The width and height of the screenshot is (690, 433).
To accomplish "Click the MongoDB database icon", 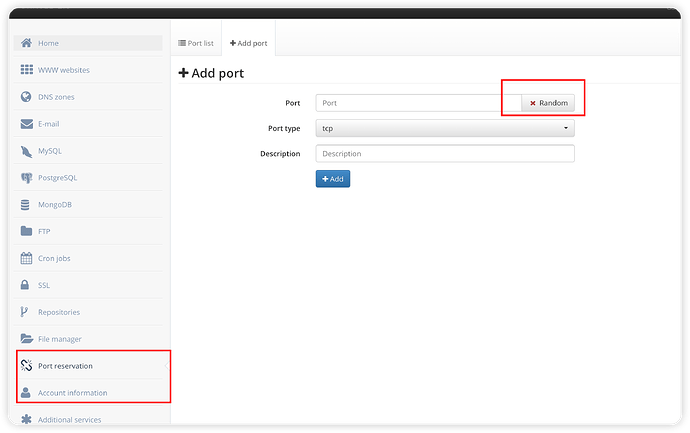I will 25,205.
